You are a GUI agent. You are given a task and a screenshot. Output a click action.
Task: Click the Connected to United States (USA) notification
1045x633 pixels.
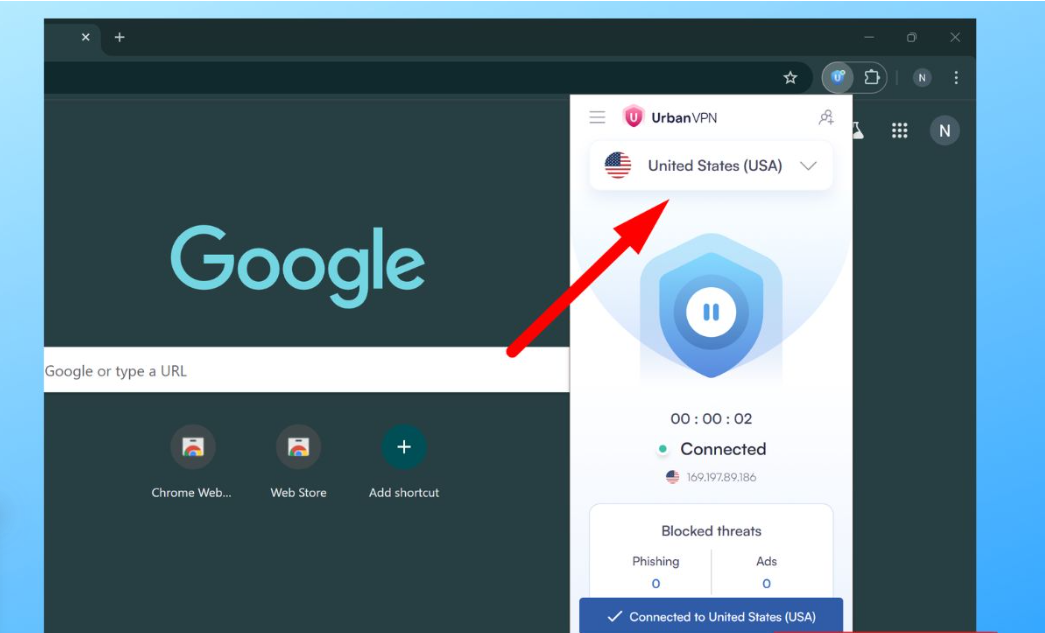pyautogui.click(x=711, y=616)
